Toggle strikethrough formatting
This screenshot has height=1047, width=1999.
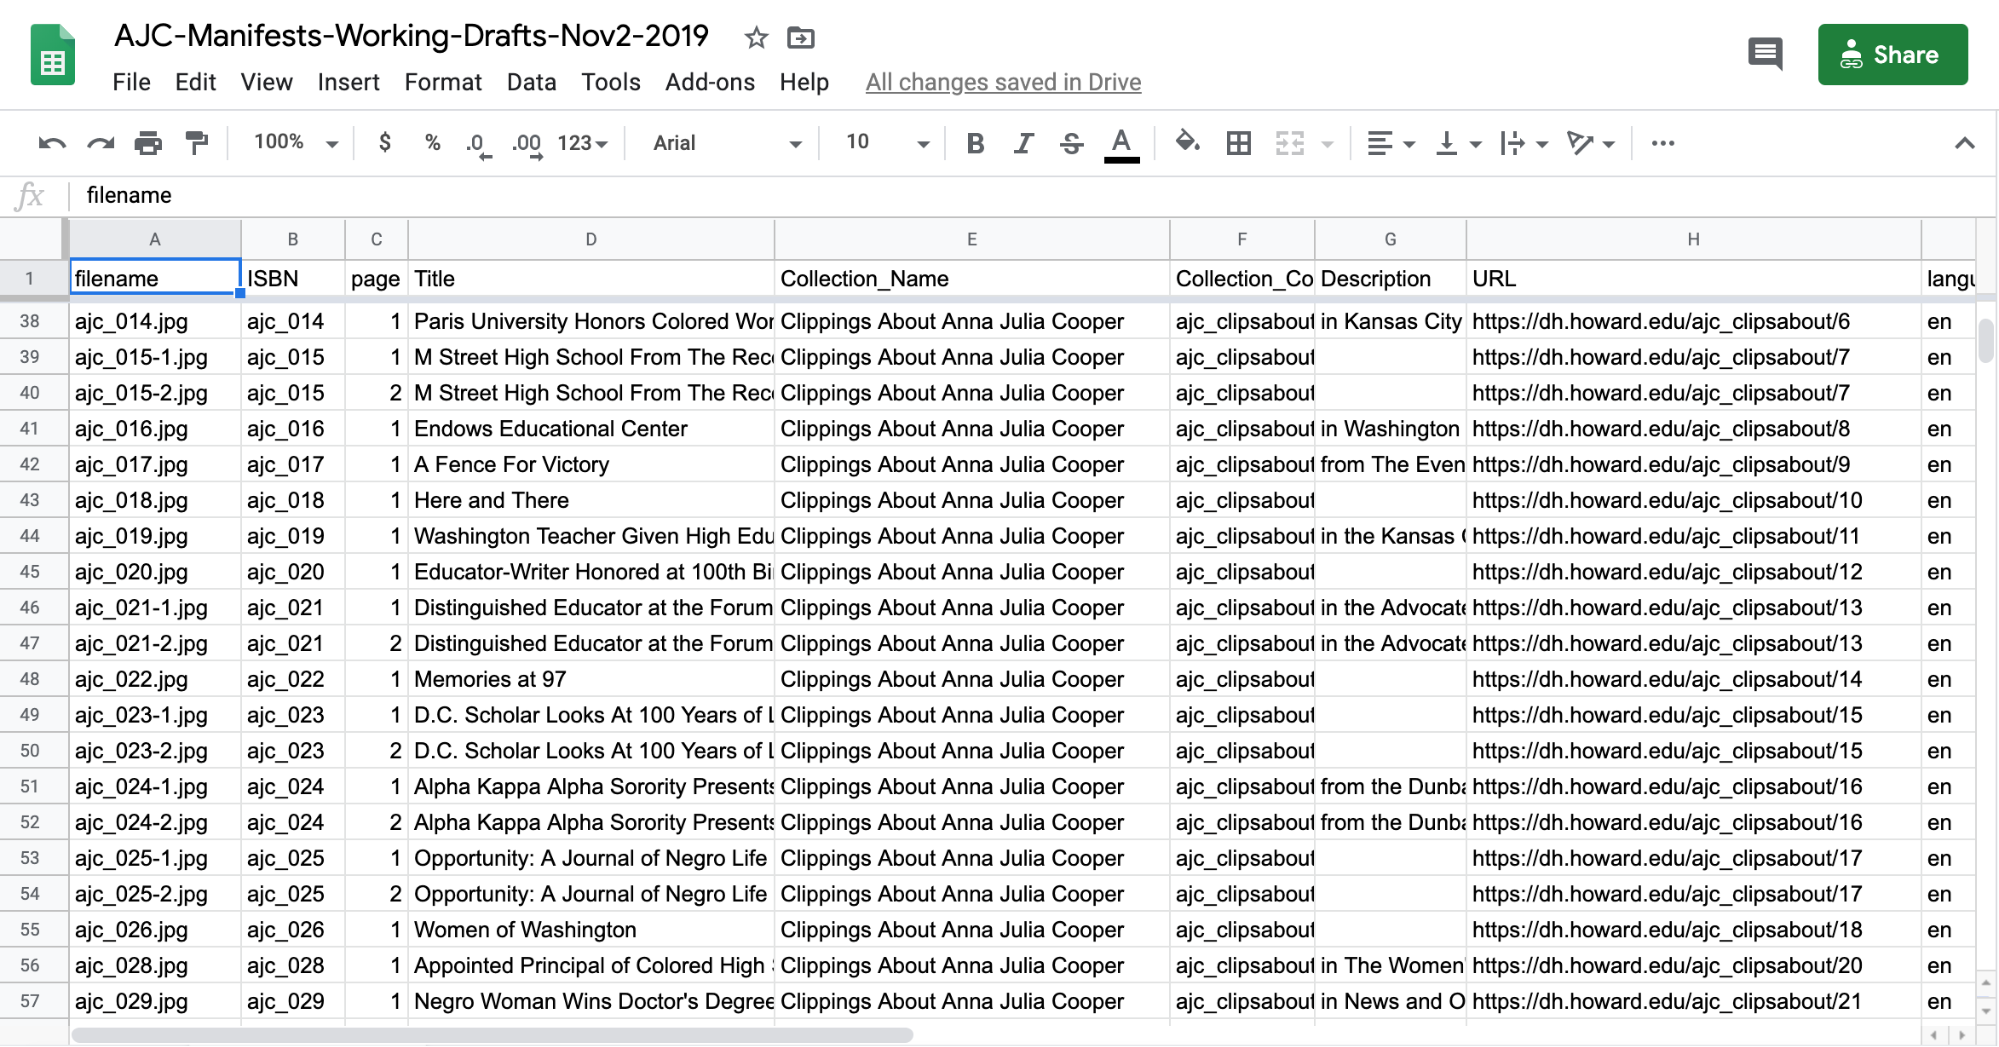1071,143
